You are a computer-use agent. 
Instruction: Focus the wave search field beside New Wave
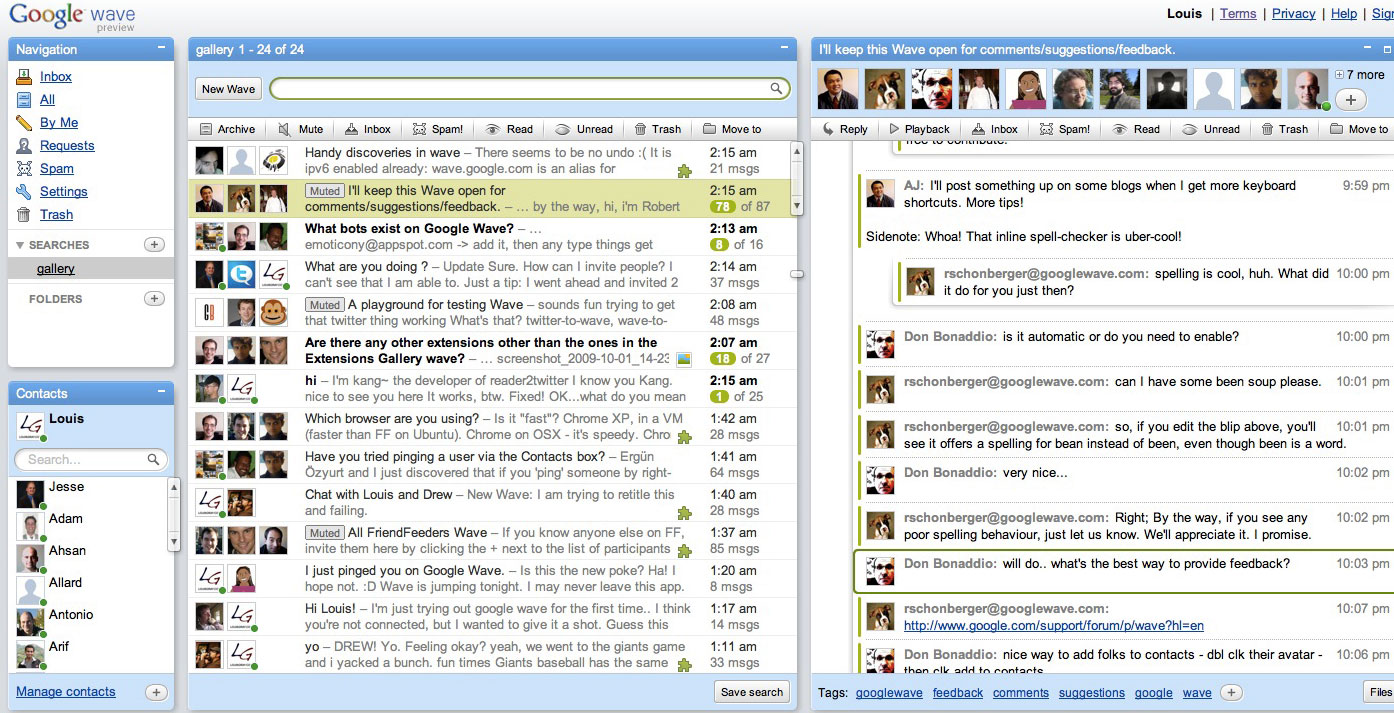[530, 89]
